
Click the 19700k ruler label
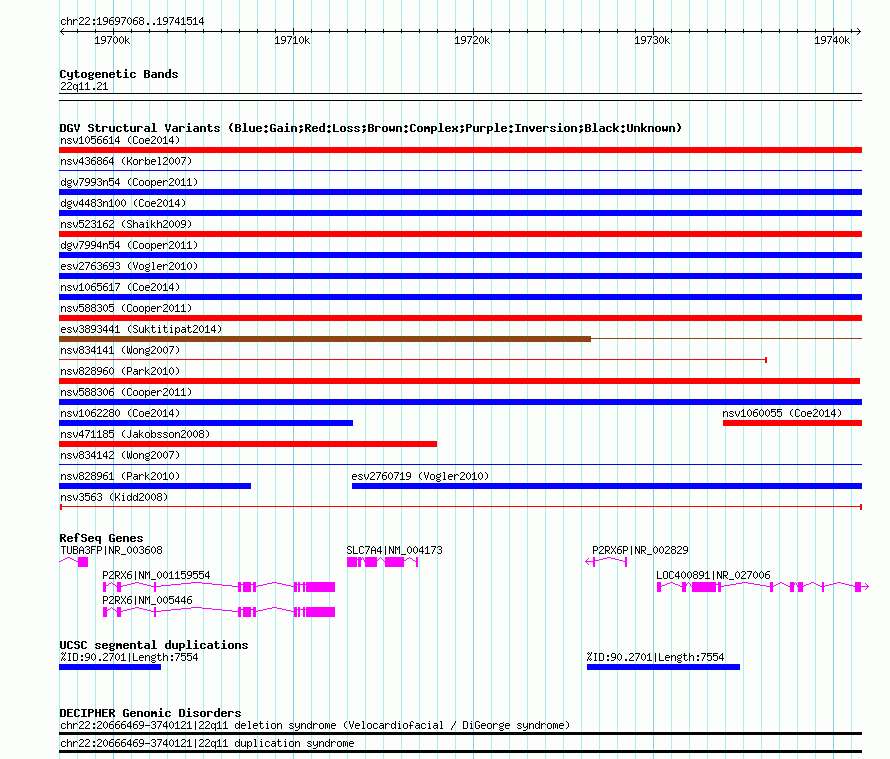(112, 40)
